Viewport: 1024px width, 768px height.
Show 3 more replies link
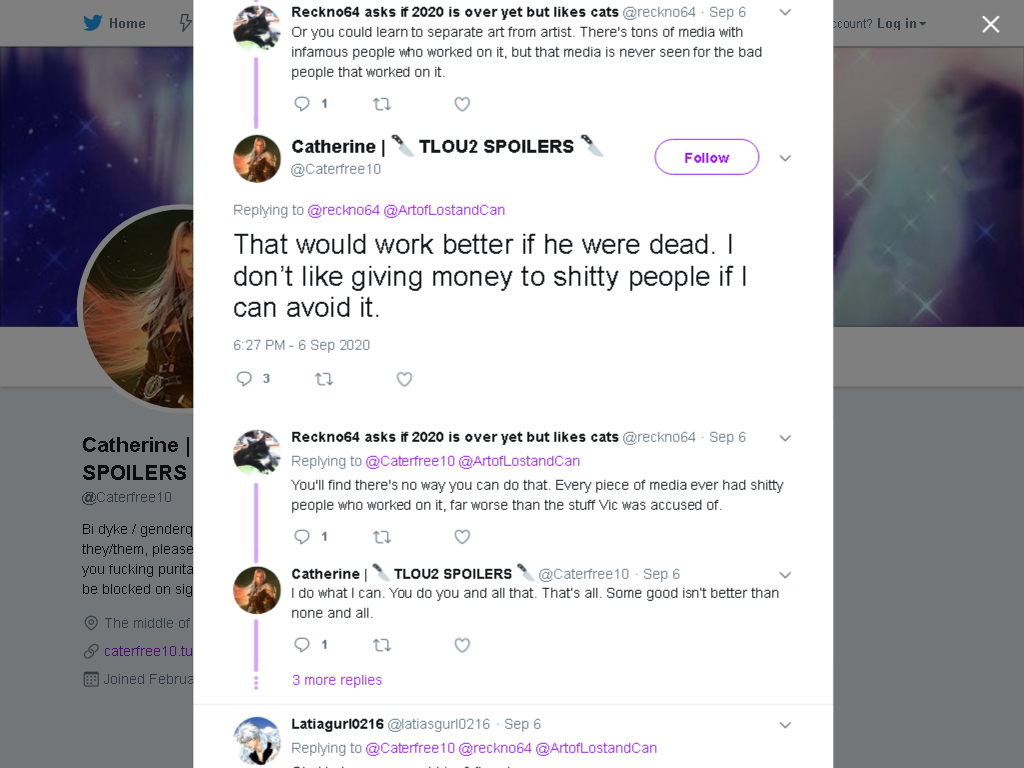click(x=337, y=680)
